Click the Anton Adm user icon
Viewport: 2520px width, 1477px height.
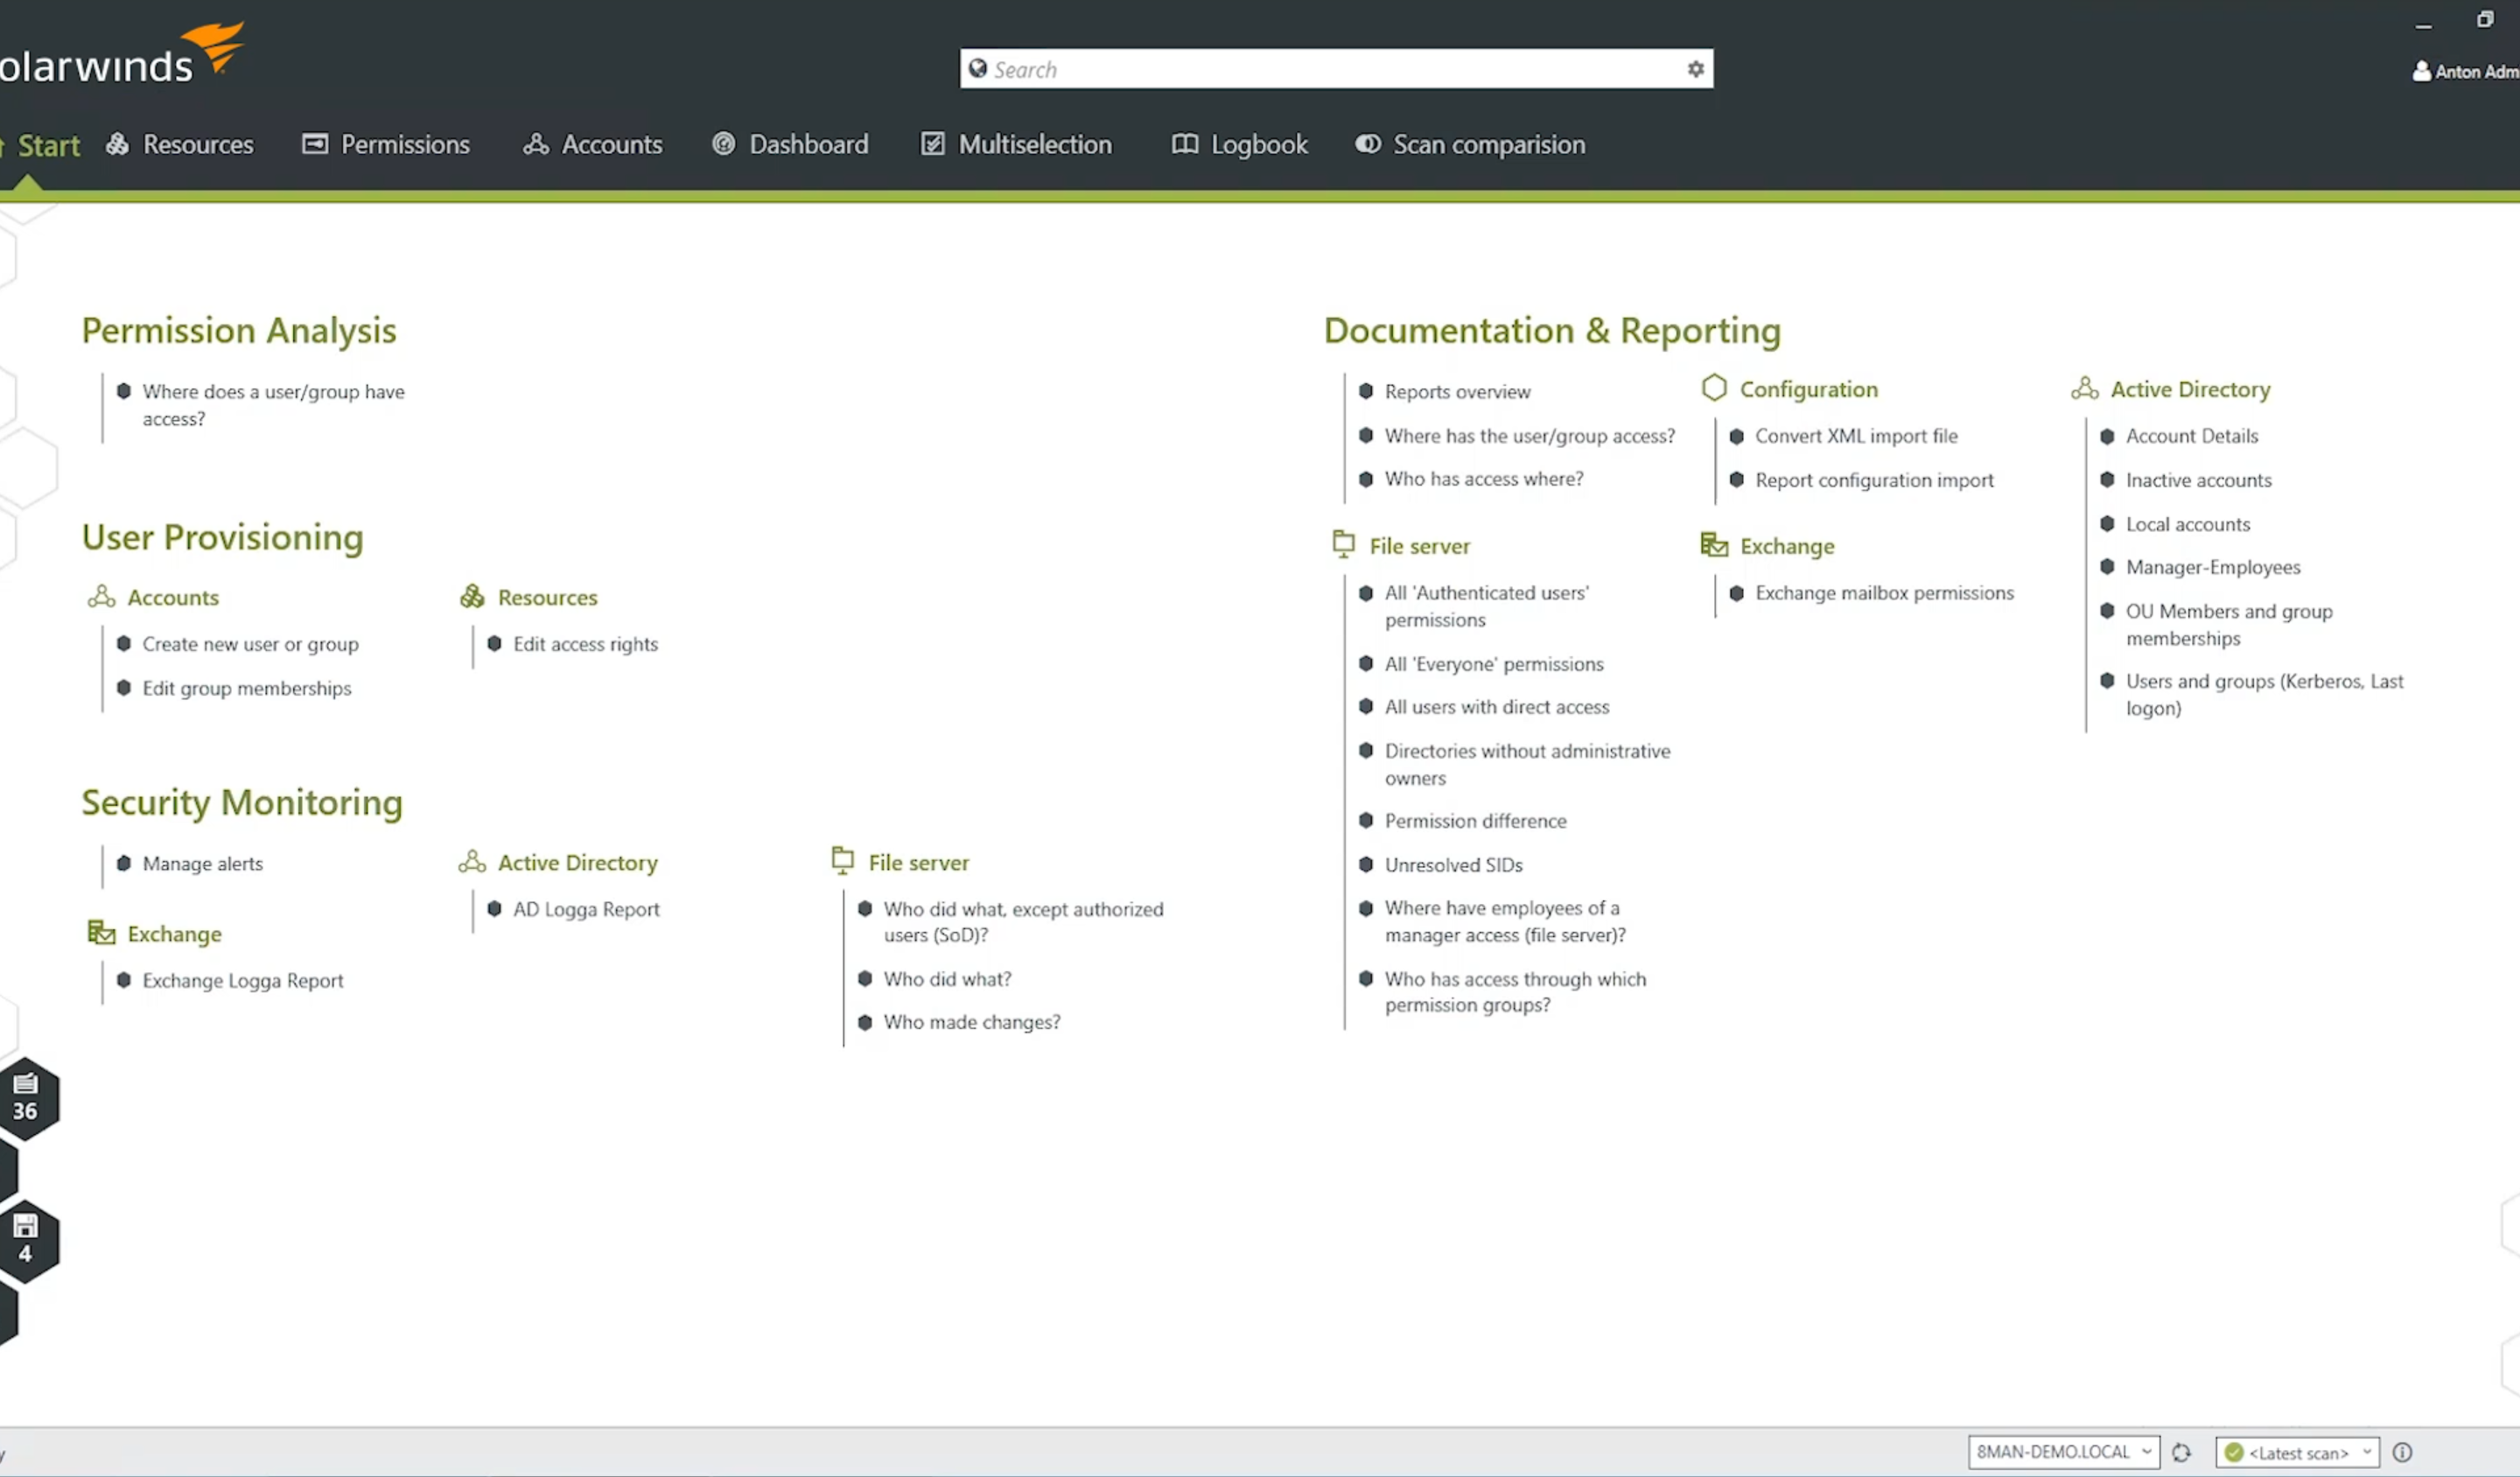2422,71
